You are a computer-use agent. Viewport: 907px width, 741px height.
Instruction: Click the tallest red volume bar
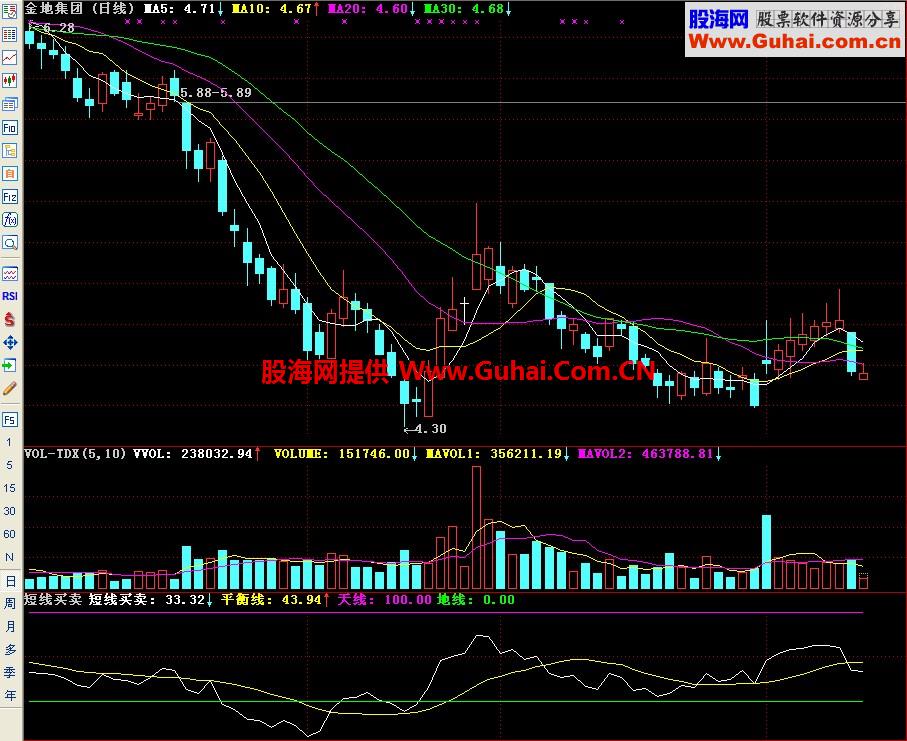[477, 528]
